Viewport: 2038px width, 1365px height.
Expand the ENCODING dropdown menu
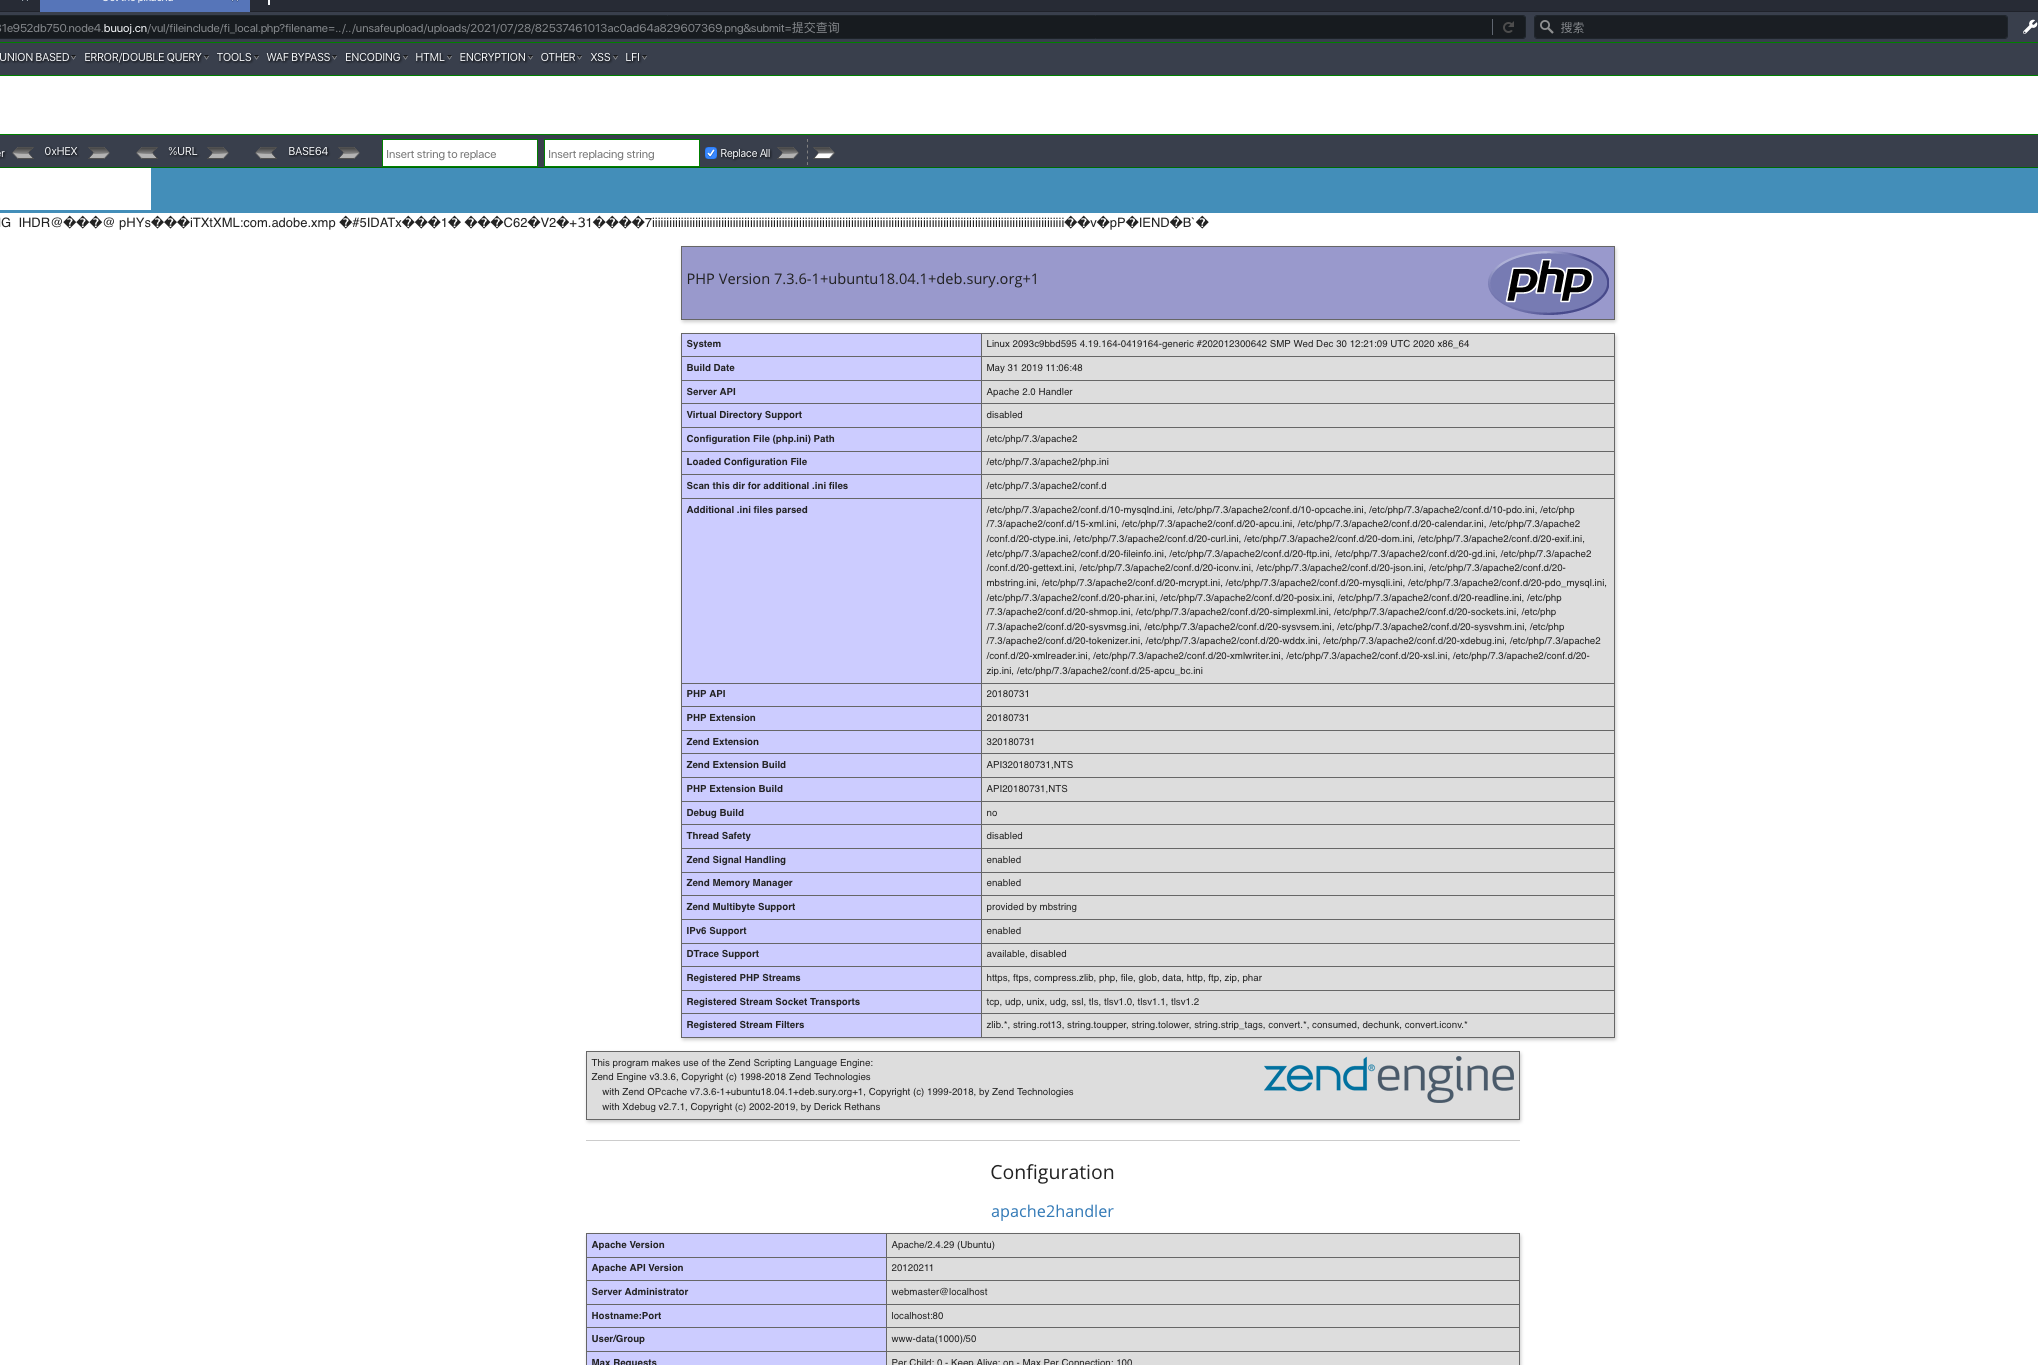pos(376,57)
